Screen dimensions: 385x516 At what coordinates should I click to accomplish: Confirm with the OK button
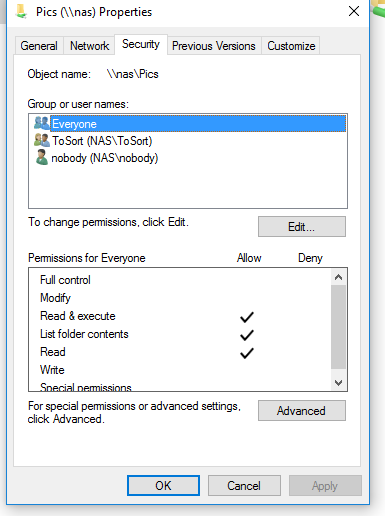(x=163, y=485)
